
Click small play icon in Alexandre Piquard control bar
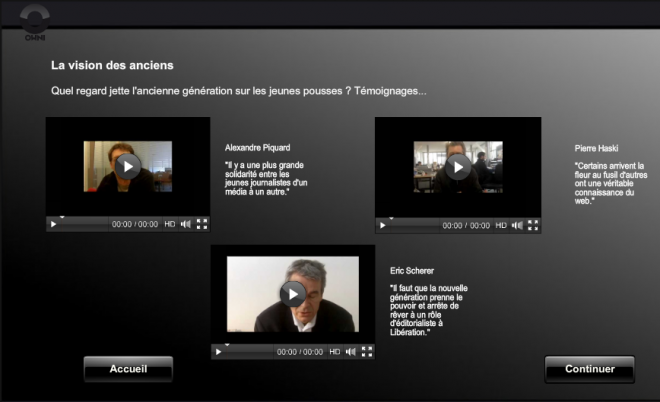pyautogui.click(x=54, y=225)
